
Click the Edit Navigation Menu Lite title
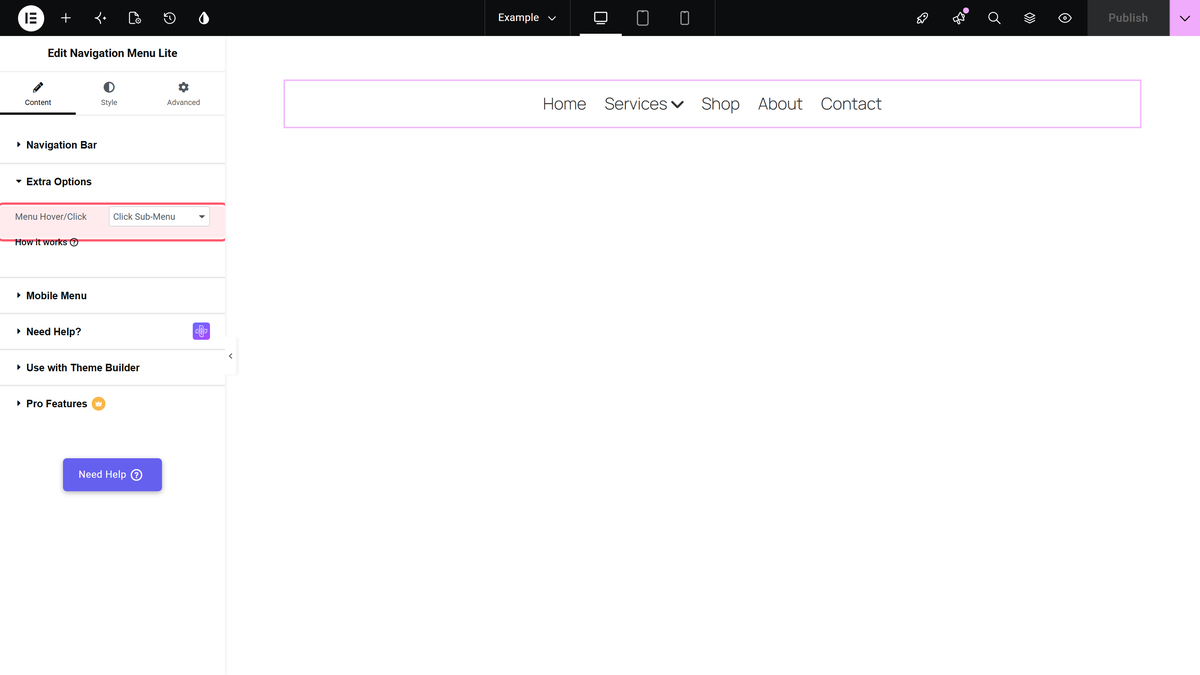tap(112, 53)
